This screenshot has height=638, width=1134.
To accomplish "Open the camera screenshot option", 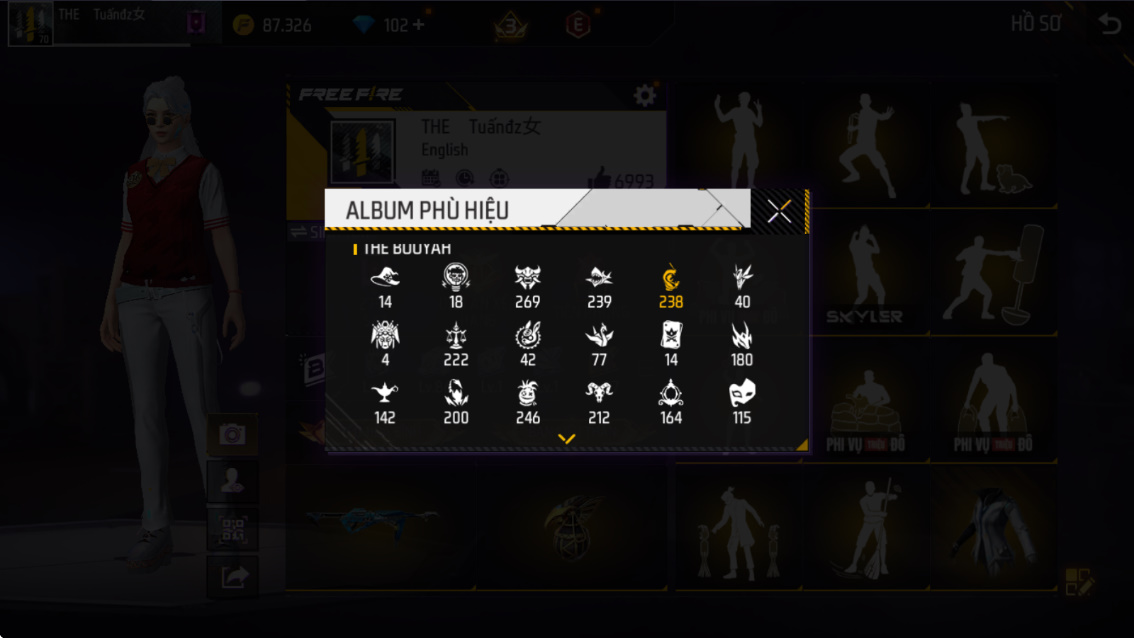I will pyautogui.click(x=232, y=434).
